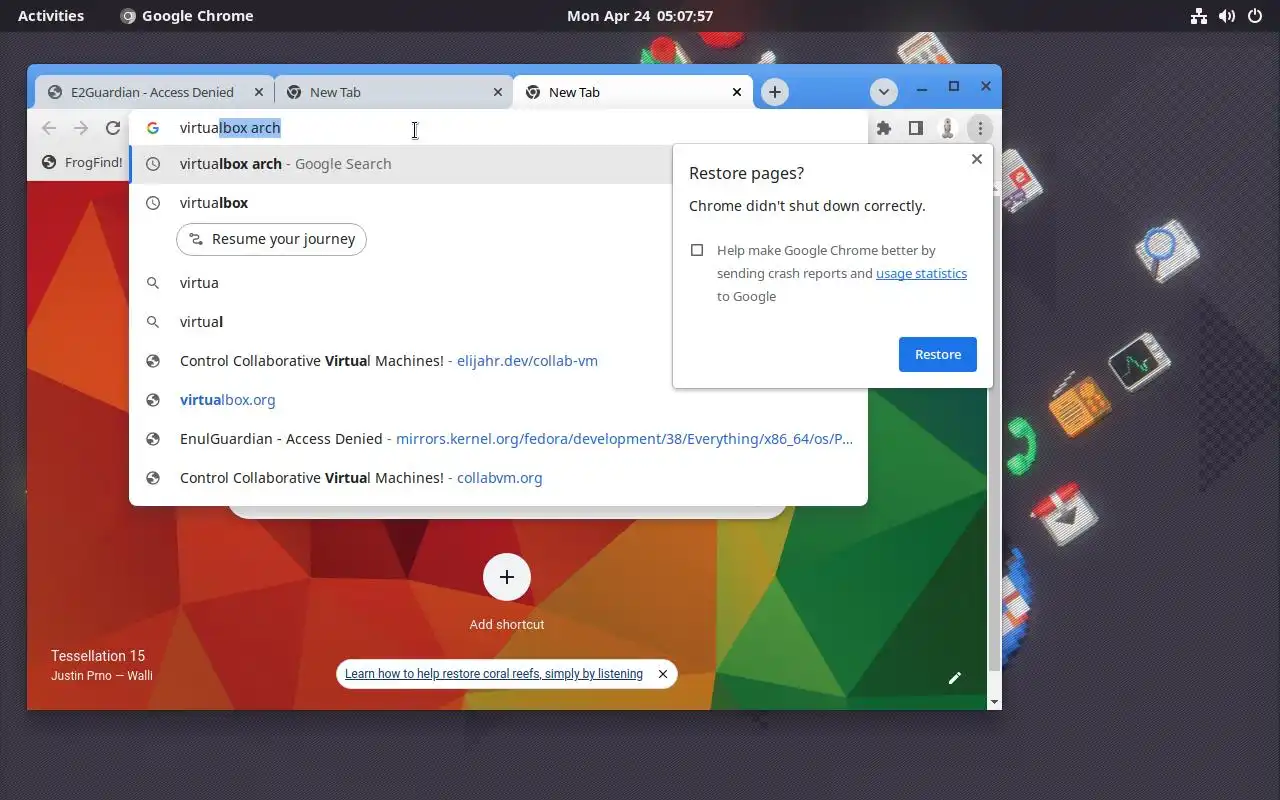Open collabvm.org suggestion
This screenshot has height=800, width=1280.
(x=498, y=478)
